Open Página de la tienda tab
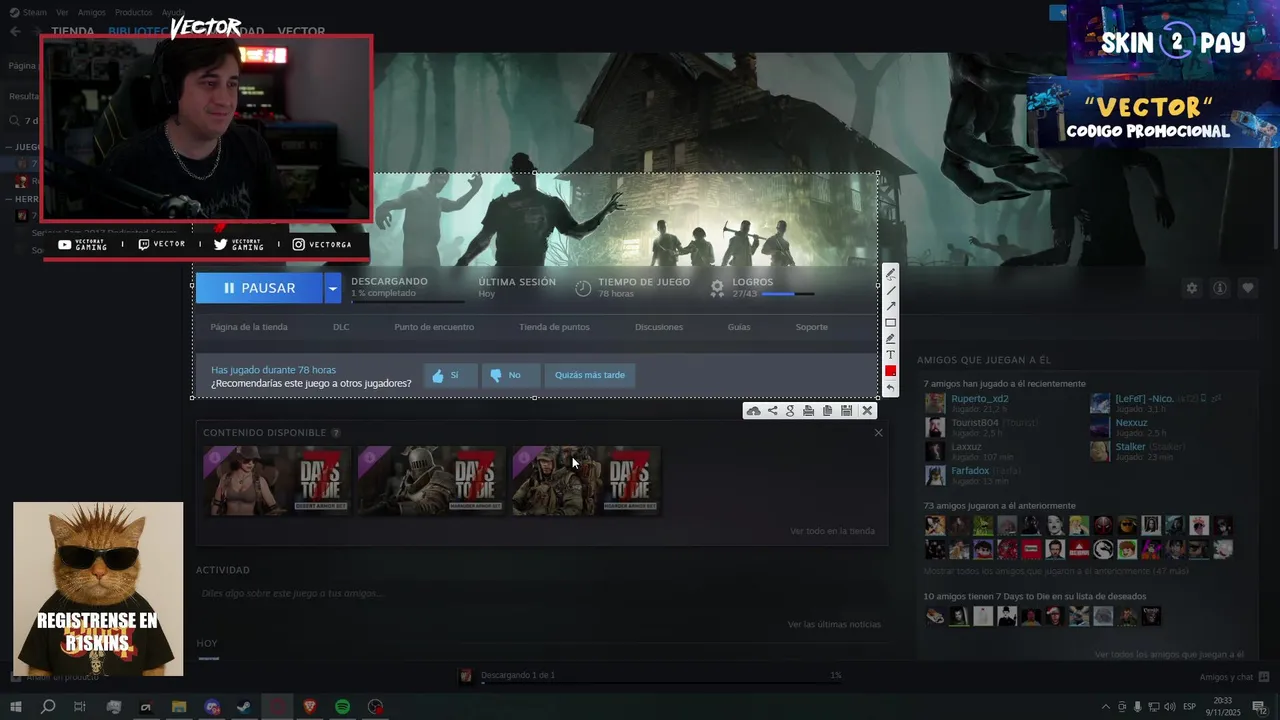The image size is (1280, 720). (249, 327)
